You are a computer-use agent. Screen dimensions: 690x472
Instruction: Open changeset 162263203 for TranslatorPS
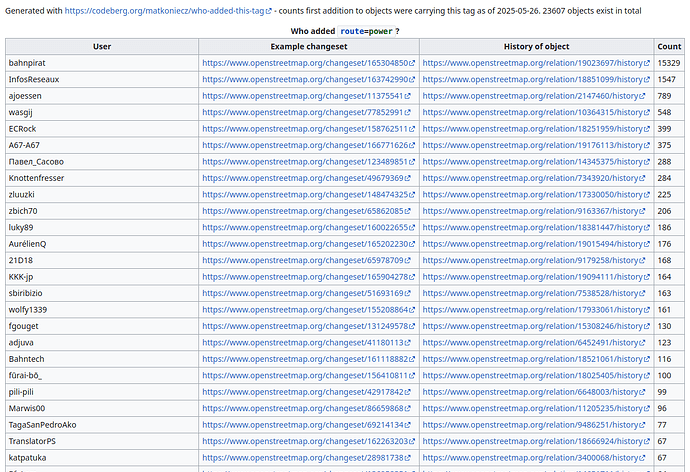coord(308,442)
